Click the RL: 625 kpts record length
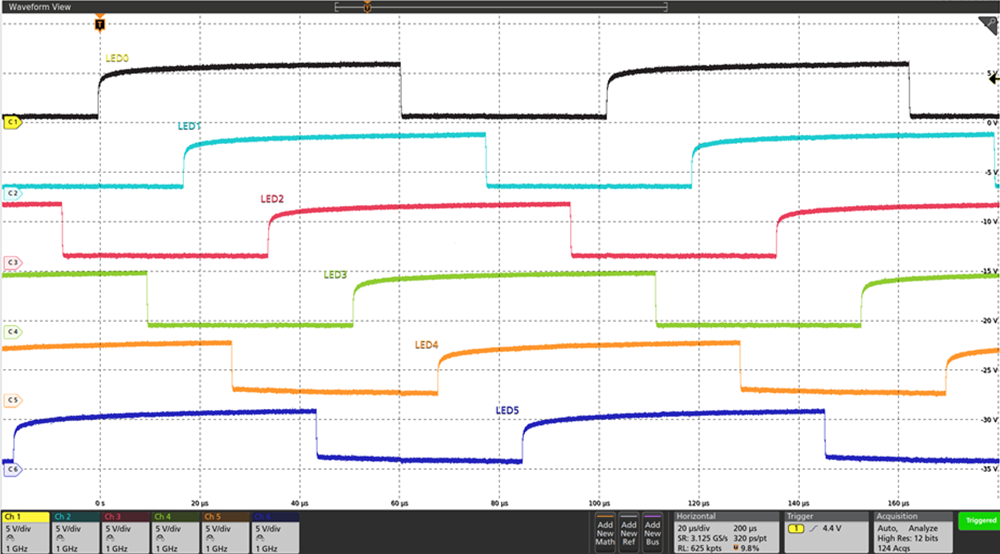1000x554 pixels. coord(700,548)
